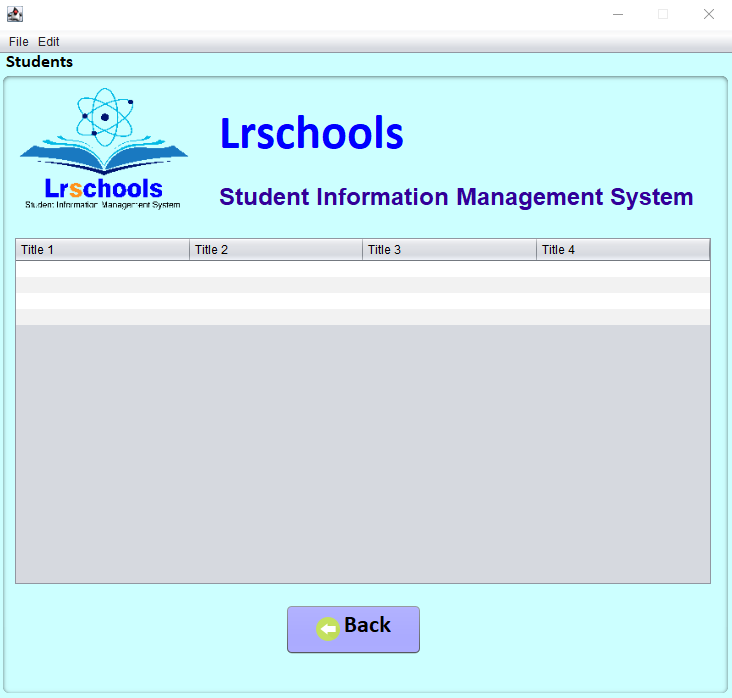Select the Title 1 column header
Viewport: 732px width, 698px height.
pyautogui.click(x=103, y=250)
